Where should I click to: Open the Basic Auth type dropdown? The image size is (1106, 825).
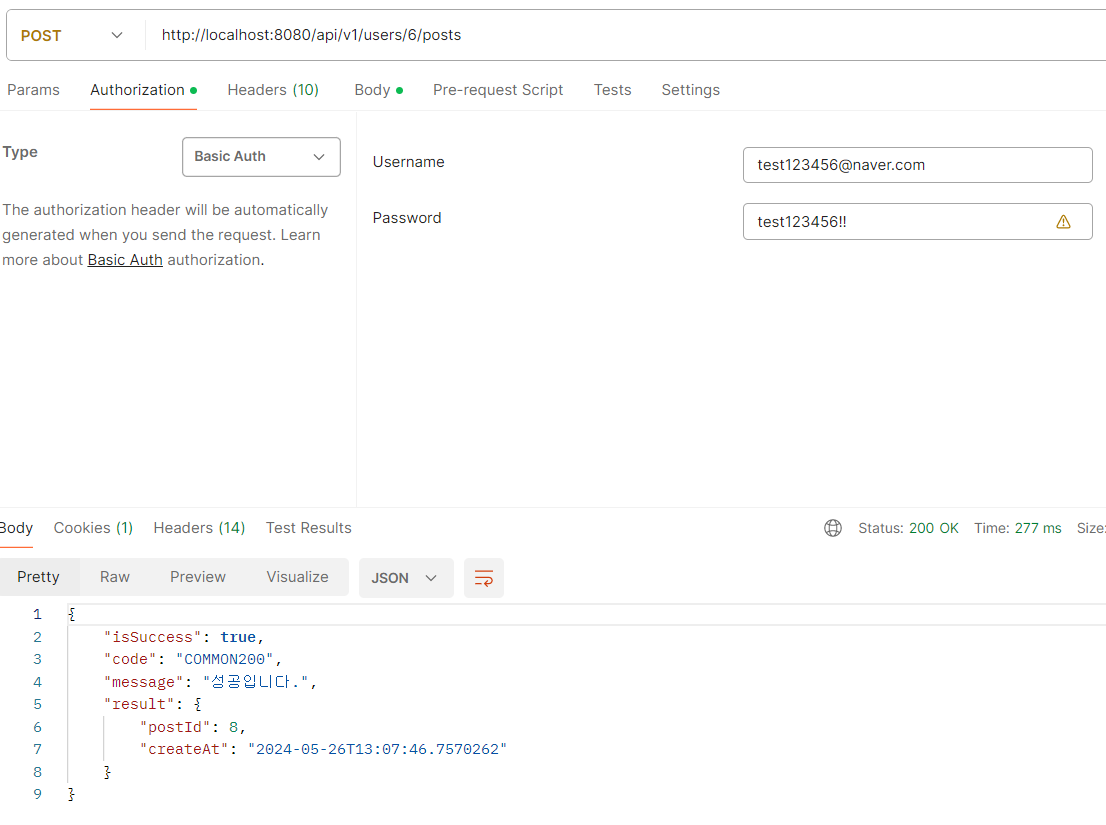pos(261,157)
